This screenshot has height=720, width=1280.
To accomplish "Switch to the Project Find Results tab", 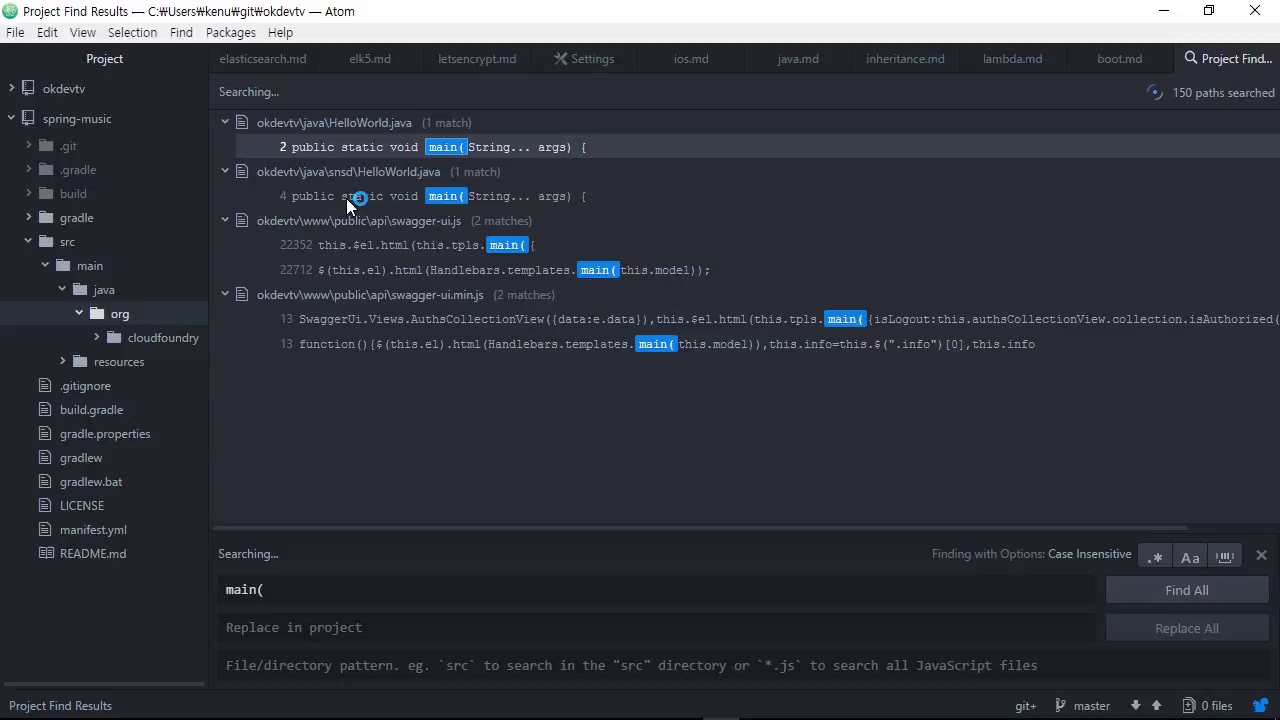I will point(1227,59).
